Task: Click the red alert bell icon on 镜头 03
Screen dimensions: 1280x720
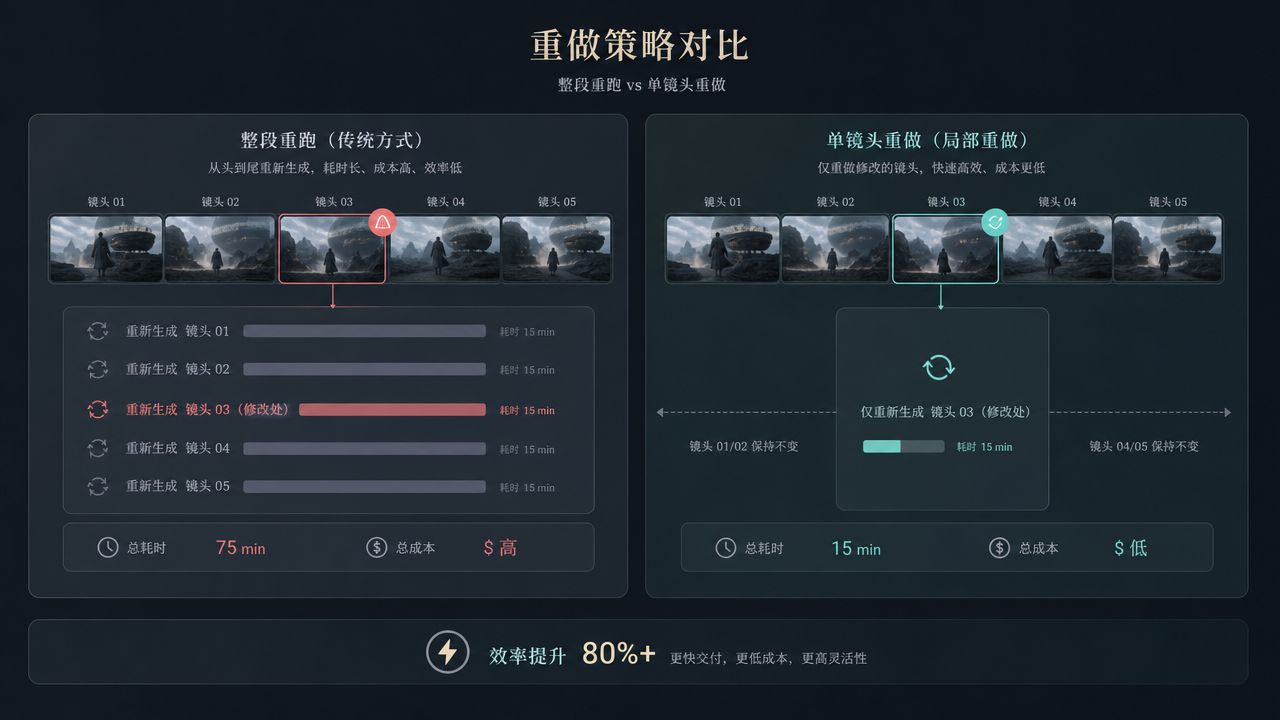Action: tap(383, 222)
